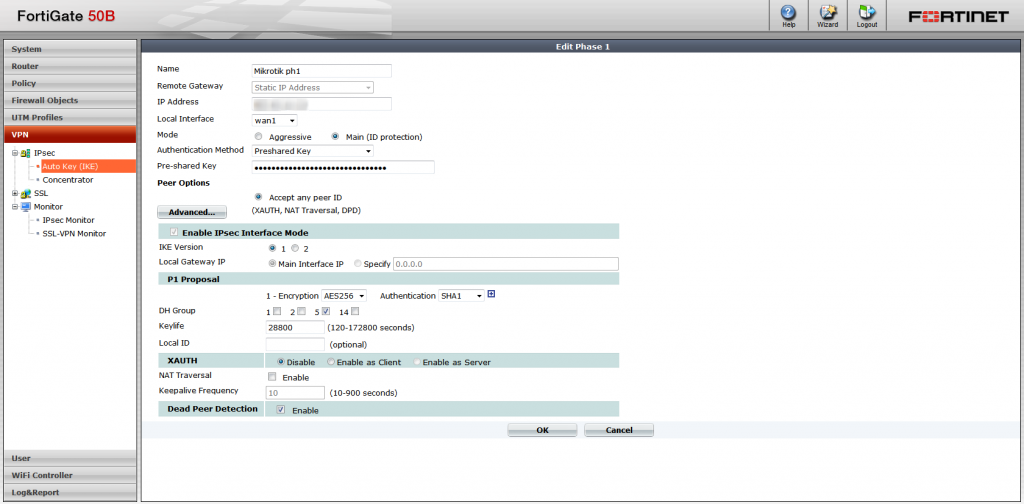Check DH Group 1 box

coord(277,311)
